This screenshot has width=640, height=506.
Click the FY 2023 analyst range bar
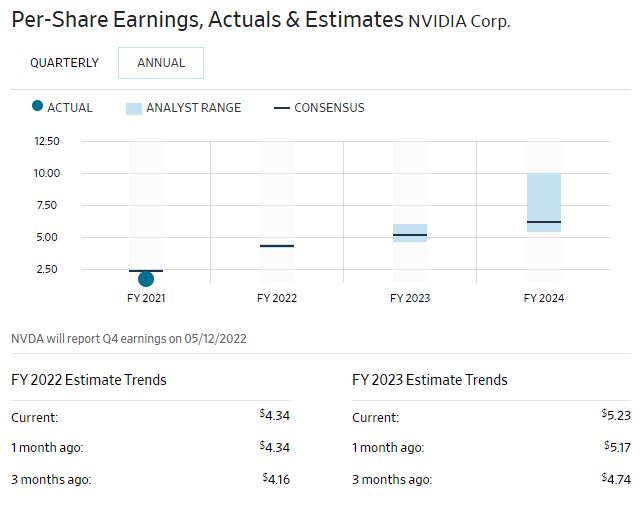click(x=410, y=233)
